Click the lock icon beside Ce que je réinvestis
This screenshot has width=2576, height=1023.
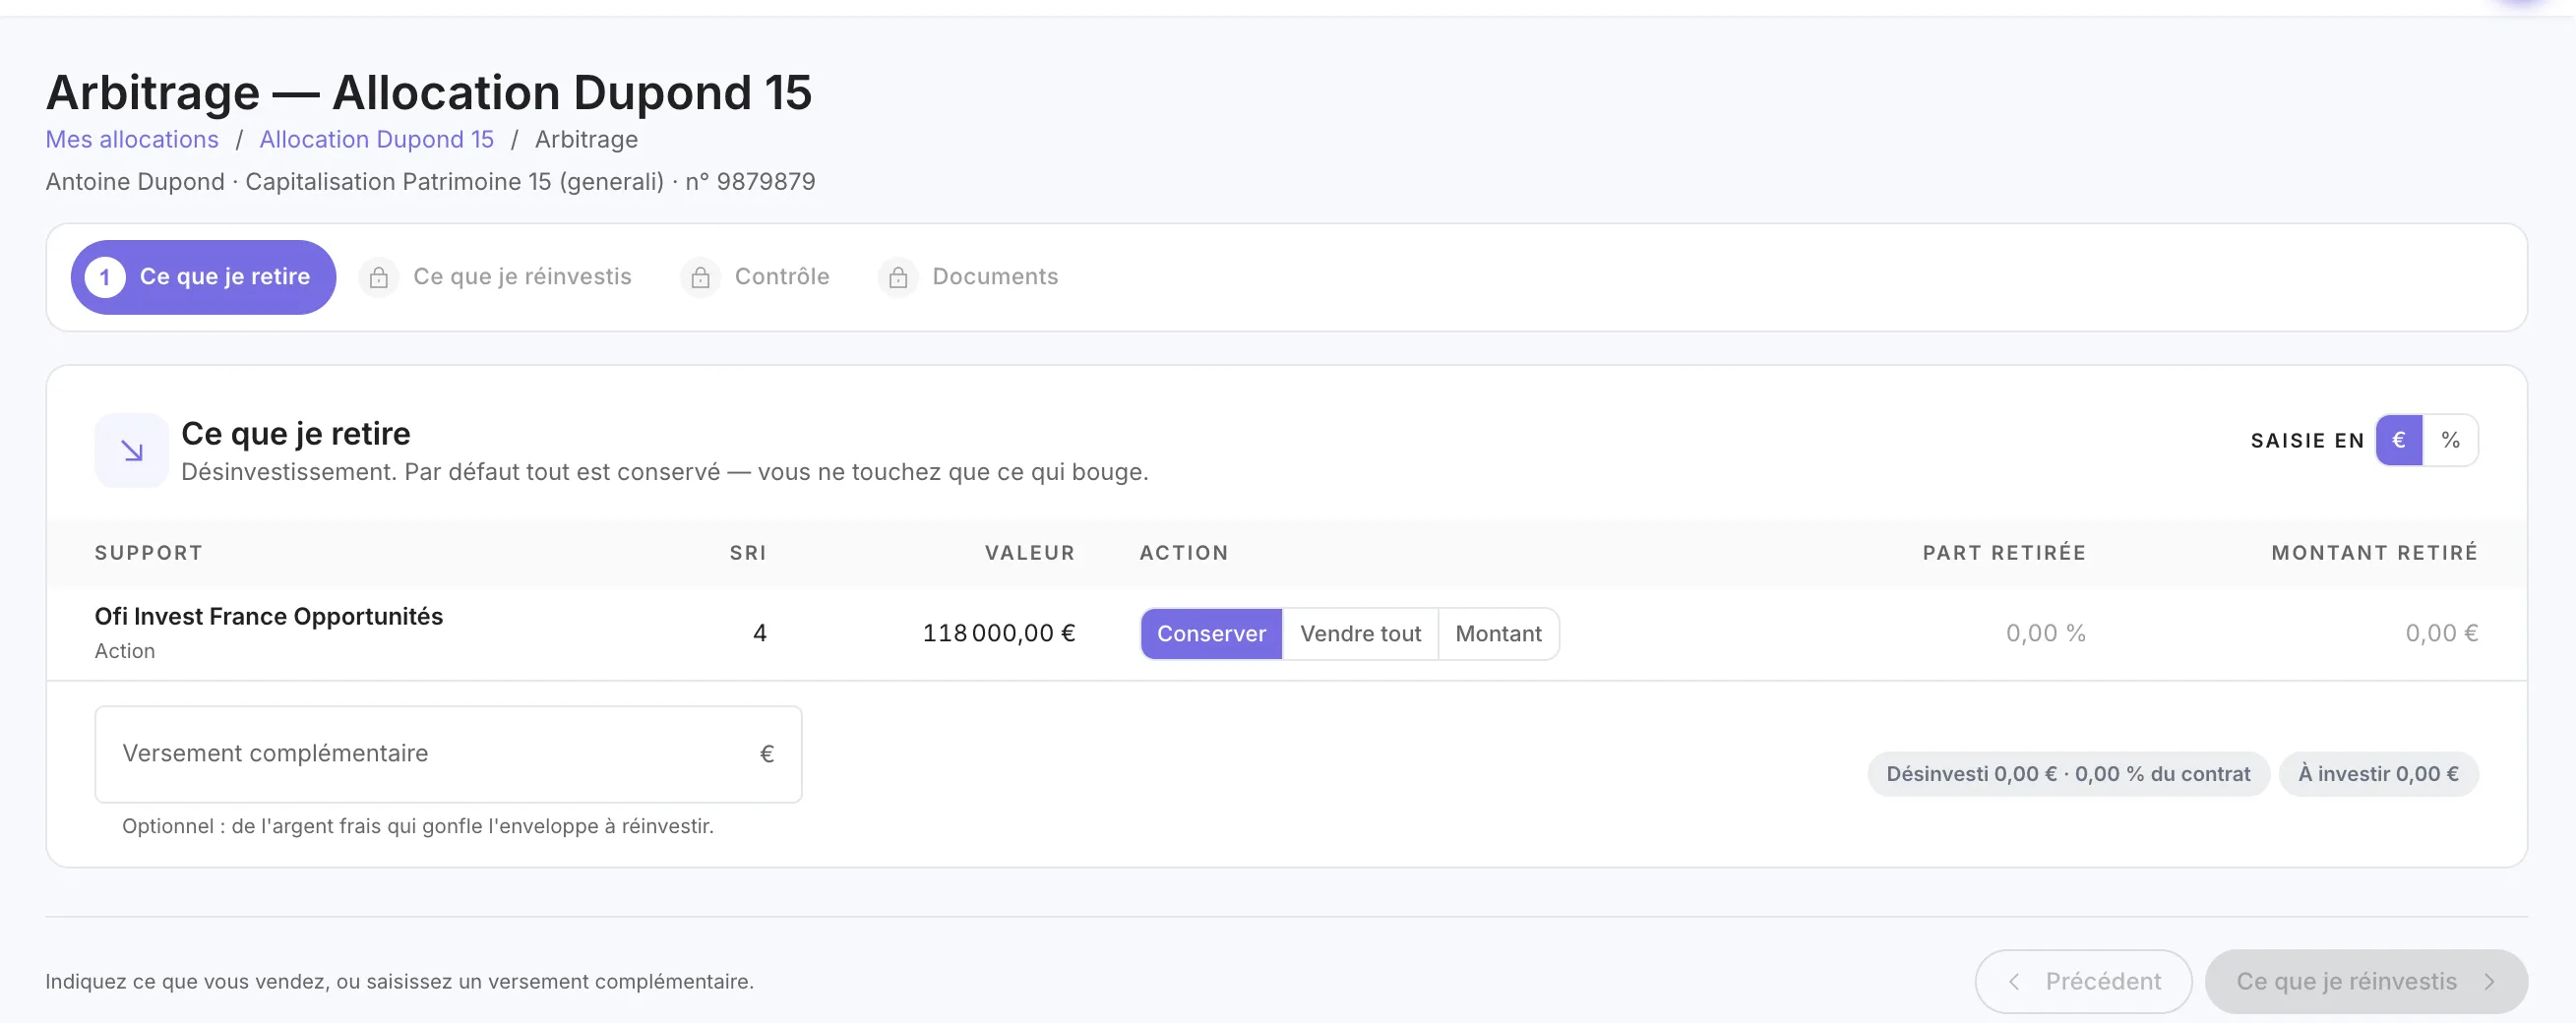coord(379,277)
